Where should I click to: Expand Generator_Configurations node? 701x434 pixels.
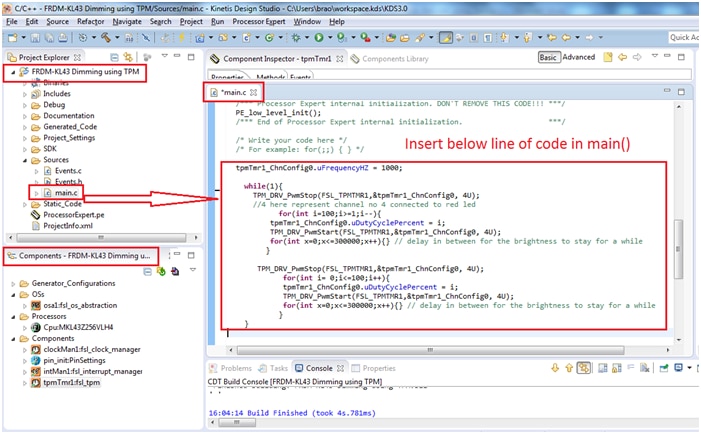pyautogui.click(x=14, y=284)
